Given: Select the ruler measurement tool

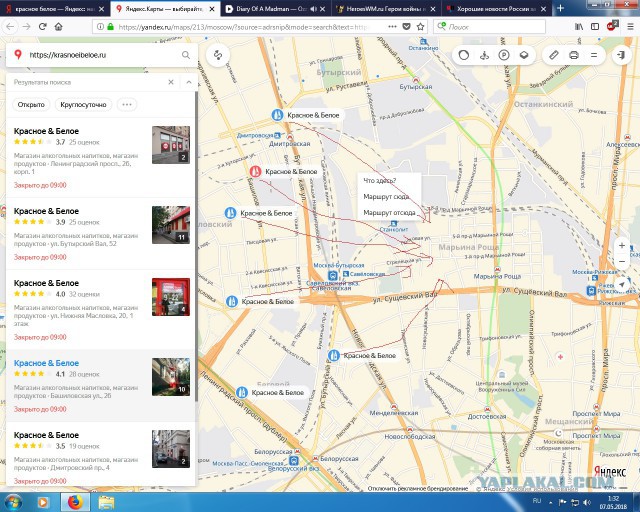Looking at the screenshot, I should click(553, 55).
